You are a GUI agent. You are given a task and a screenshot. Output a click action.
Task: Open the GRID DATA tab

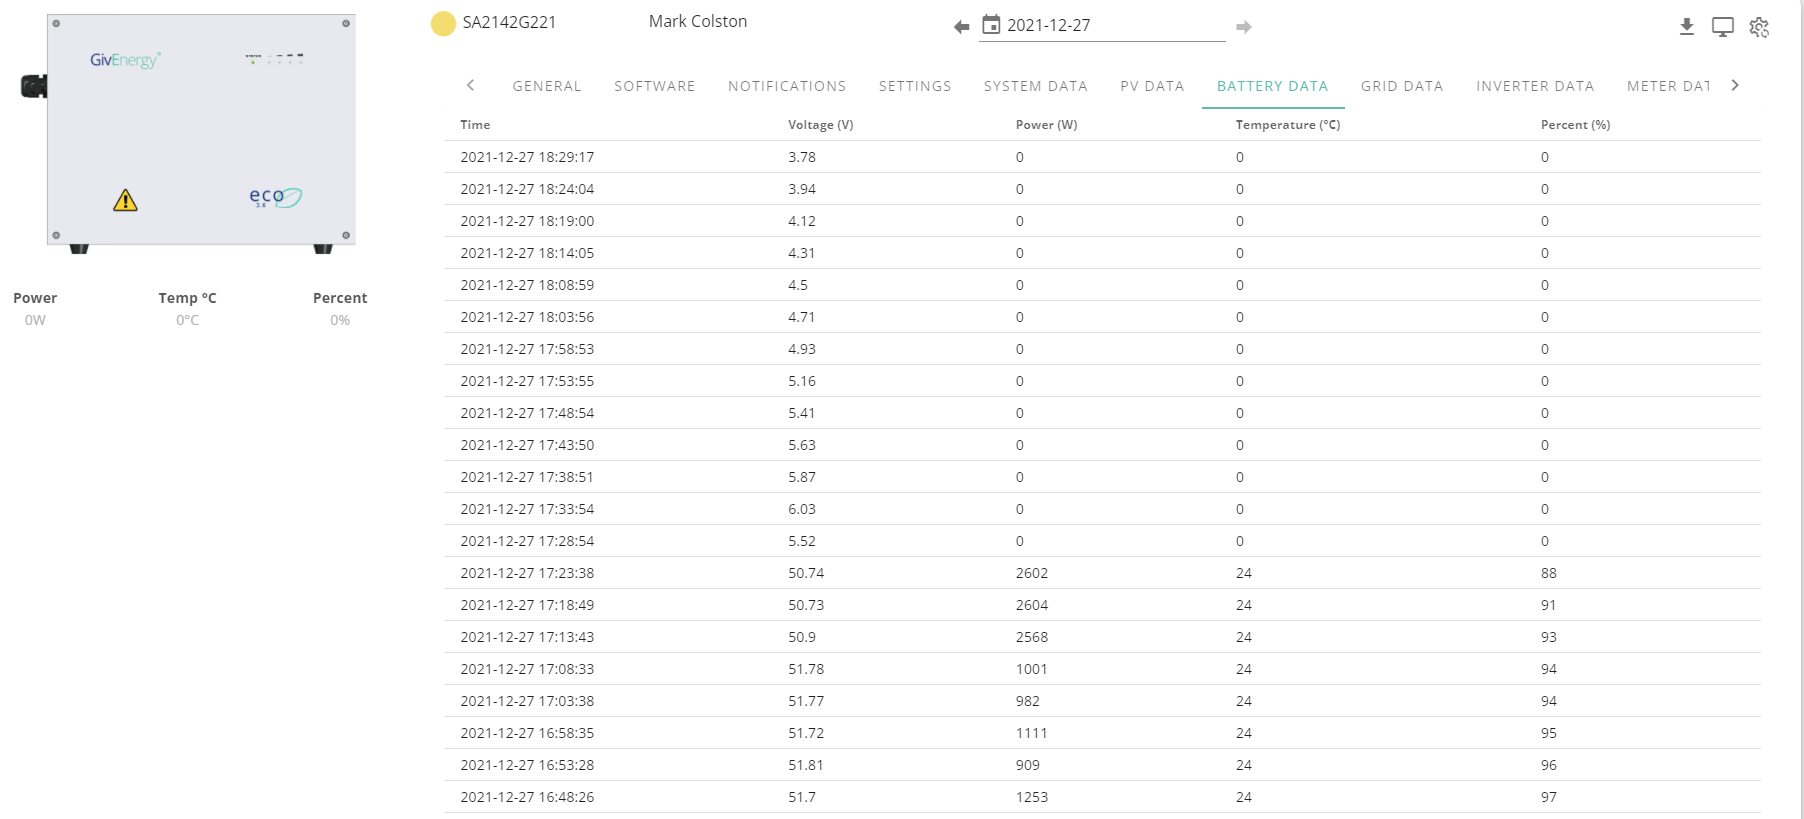1402,86
